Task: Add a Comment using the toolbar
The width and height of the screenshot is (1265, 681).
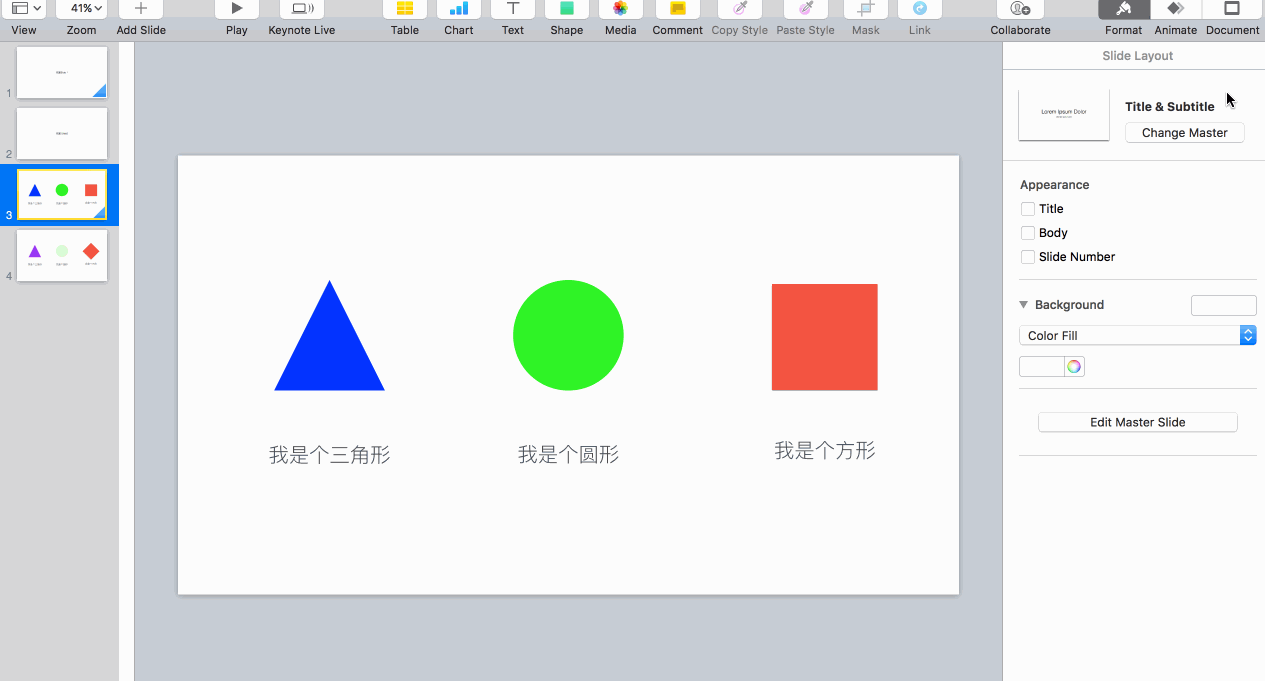Action: pyautogui.click(x=678, y=9)
